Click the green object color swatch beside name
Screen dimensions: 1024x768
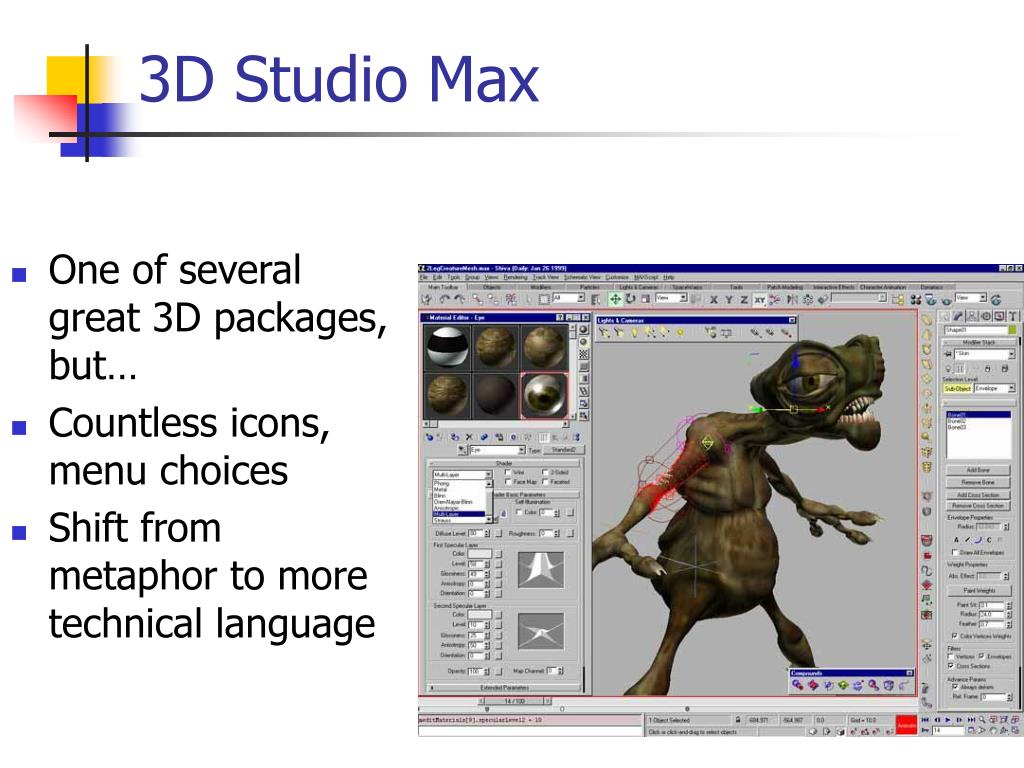[x=1013, y=330]
